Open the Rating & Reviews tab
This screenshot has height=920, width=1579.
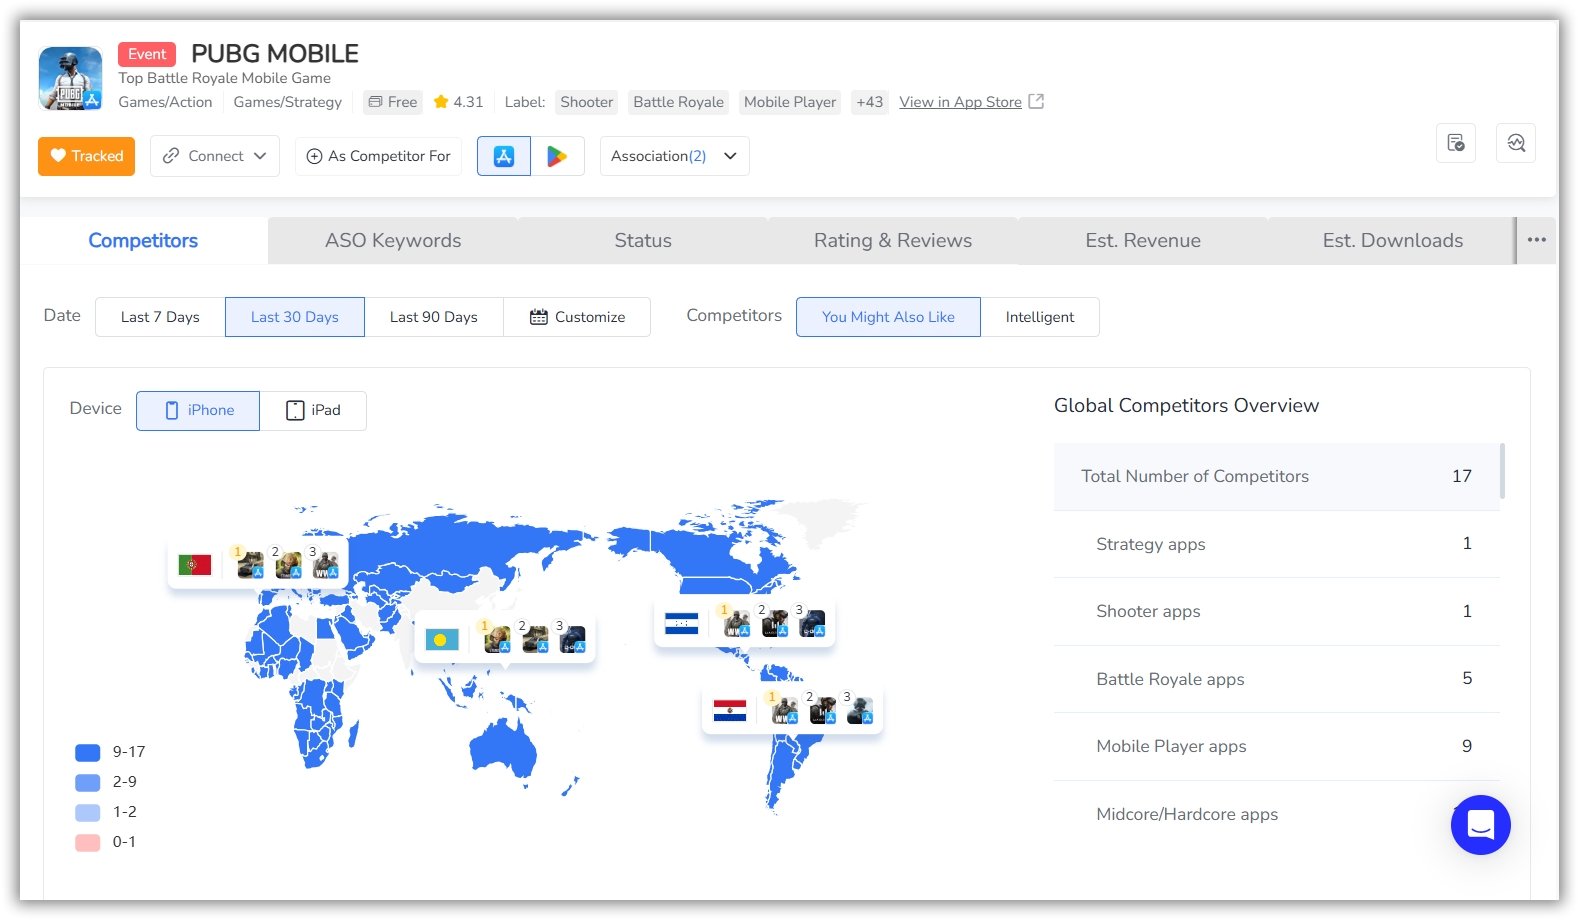893,241
